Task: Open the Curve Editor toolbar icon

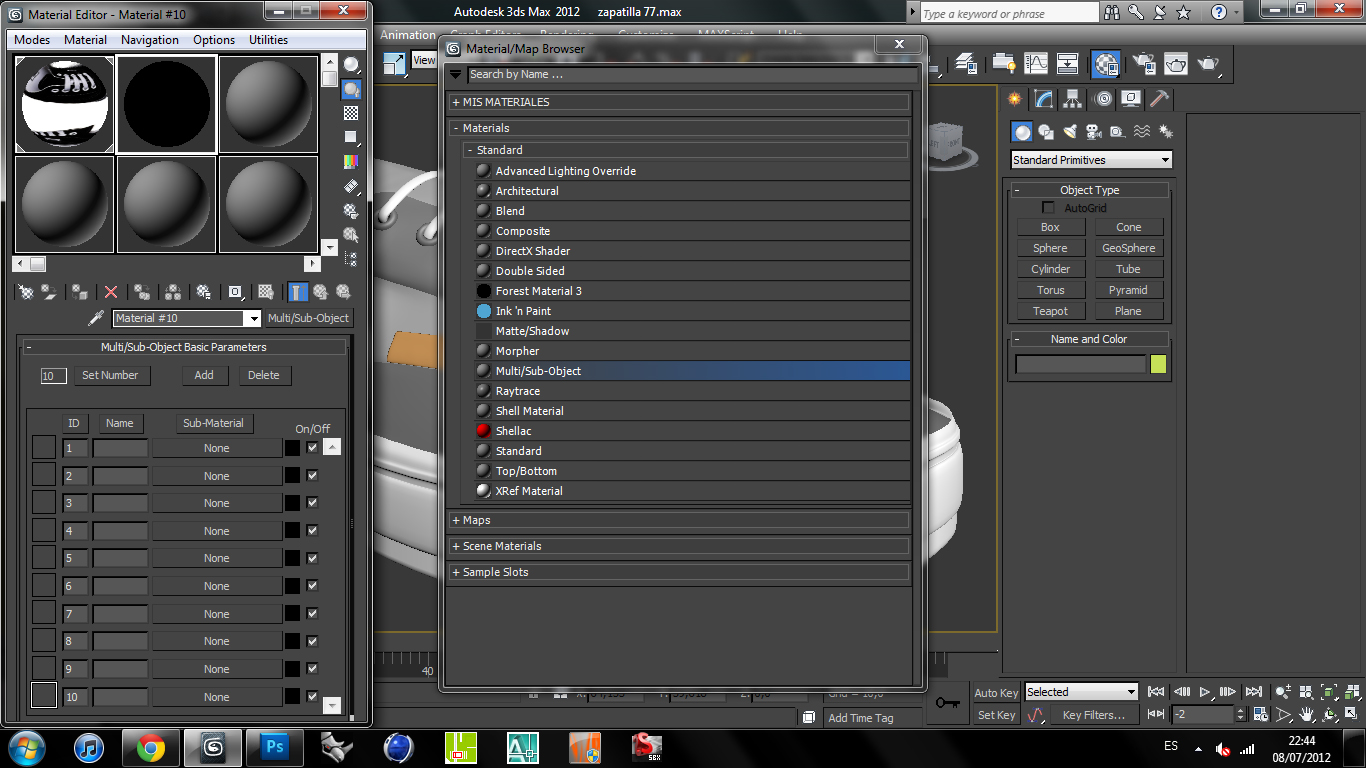Action: pos(1037,64)
